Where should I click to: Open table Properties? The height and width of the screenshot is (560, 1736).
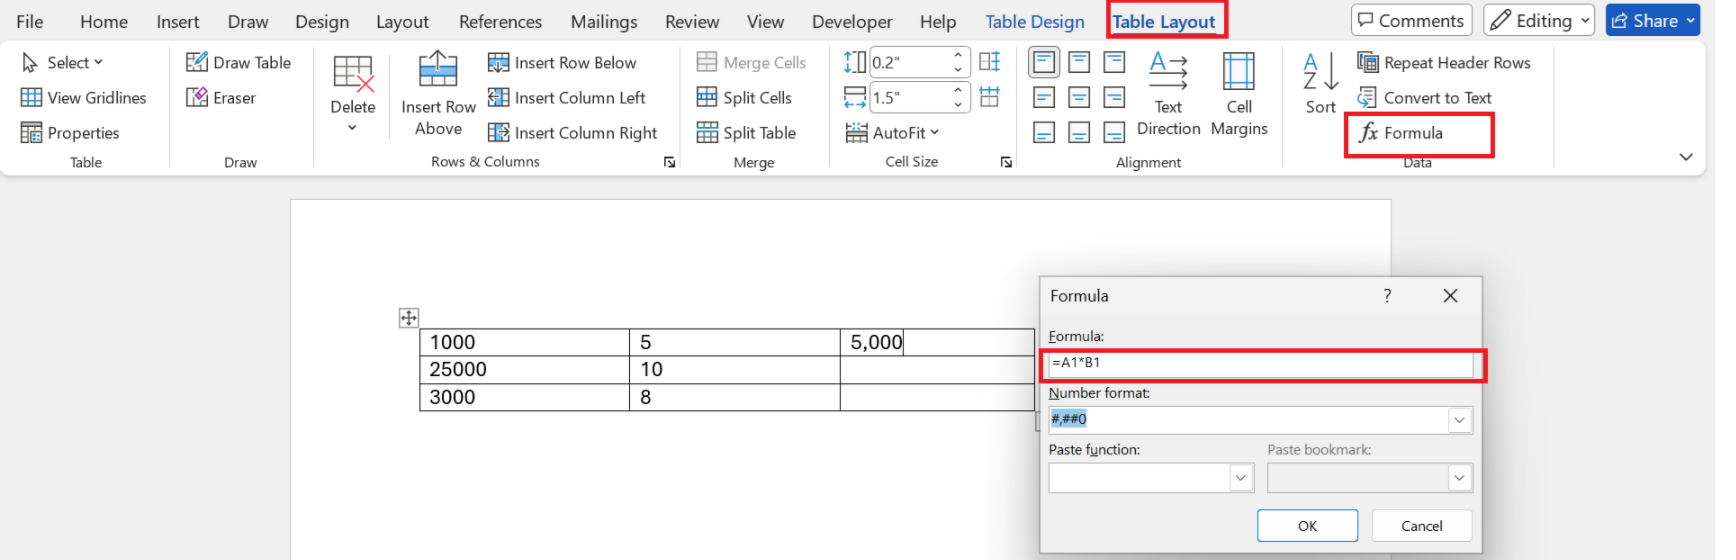click(70, 132)
